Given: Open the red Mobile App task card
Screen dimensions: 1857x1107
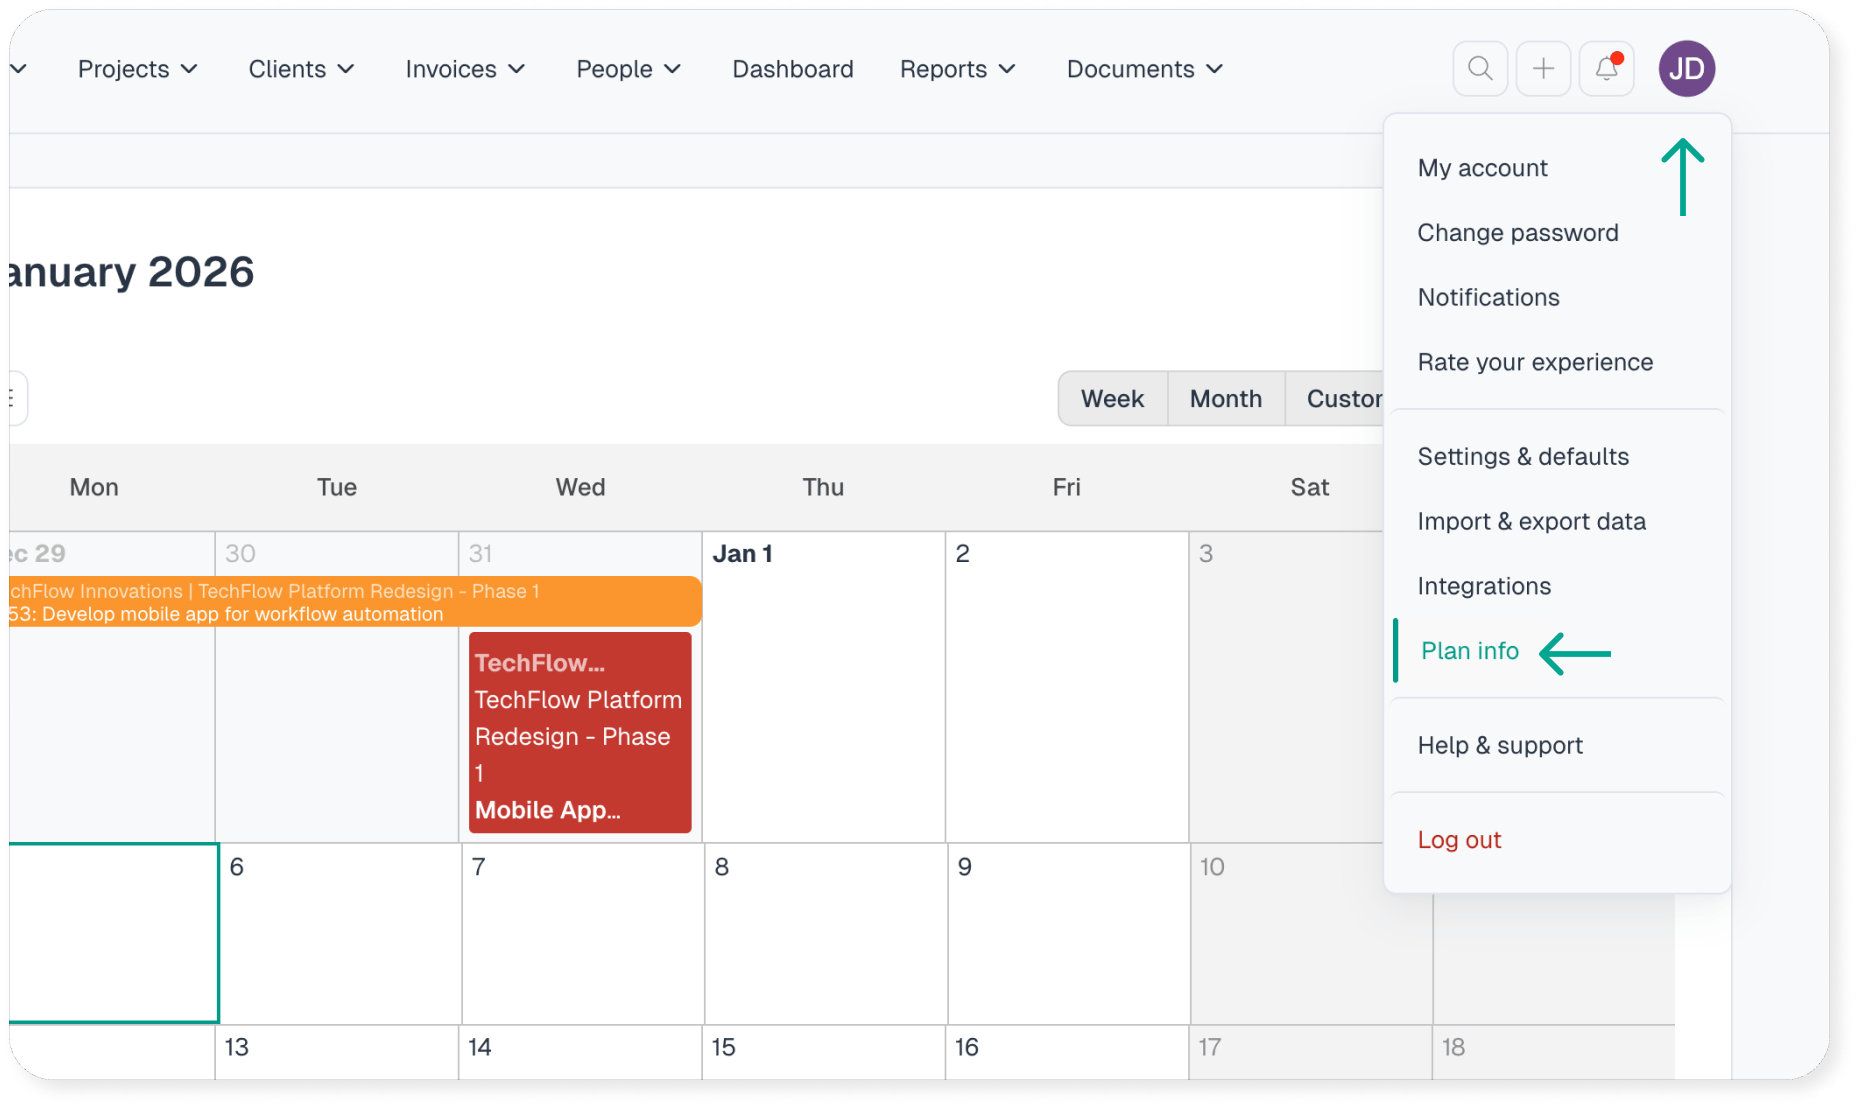Looking at the screenshot, I should [580, 733].
